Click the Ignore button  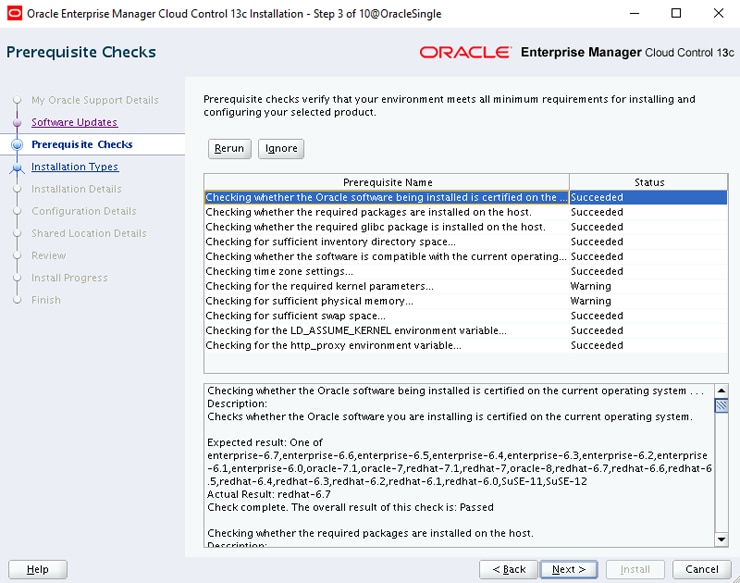tap(281, 149)
